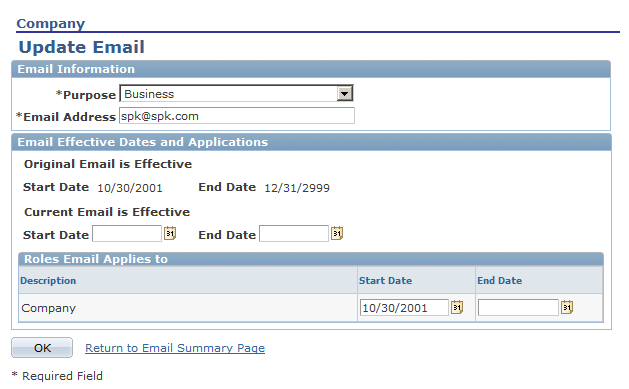This screenshot has height=389, width=629.
Task: Click Email Effective Dates and Applications header
Action: tap(311, 142)
